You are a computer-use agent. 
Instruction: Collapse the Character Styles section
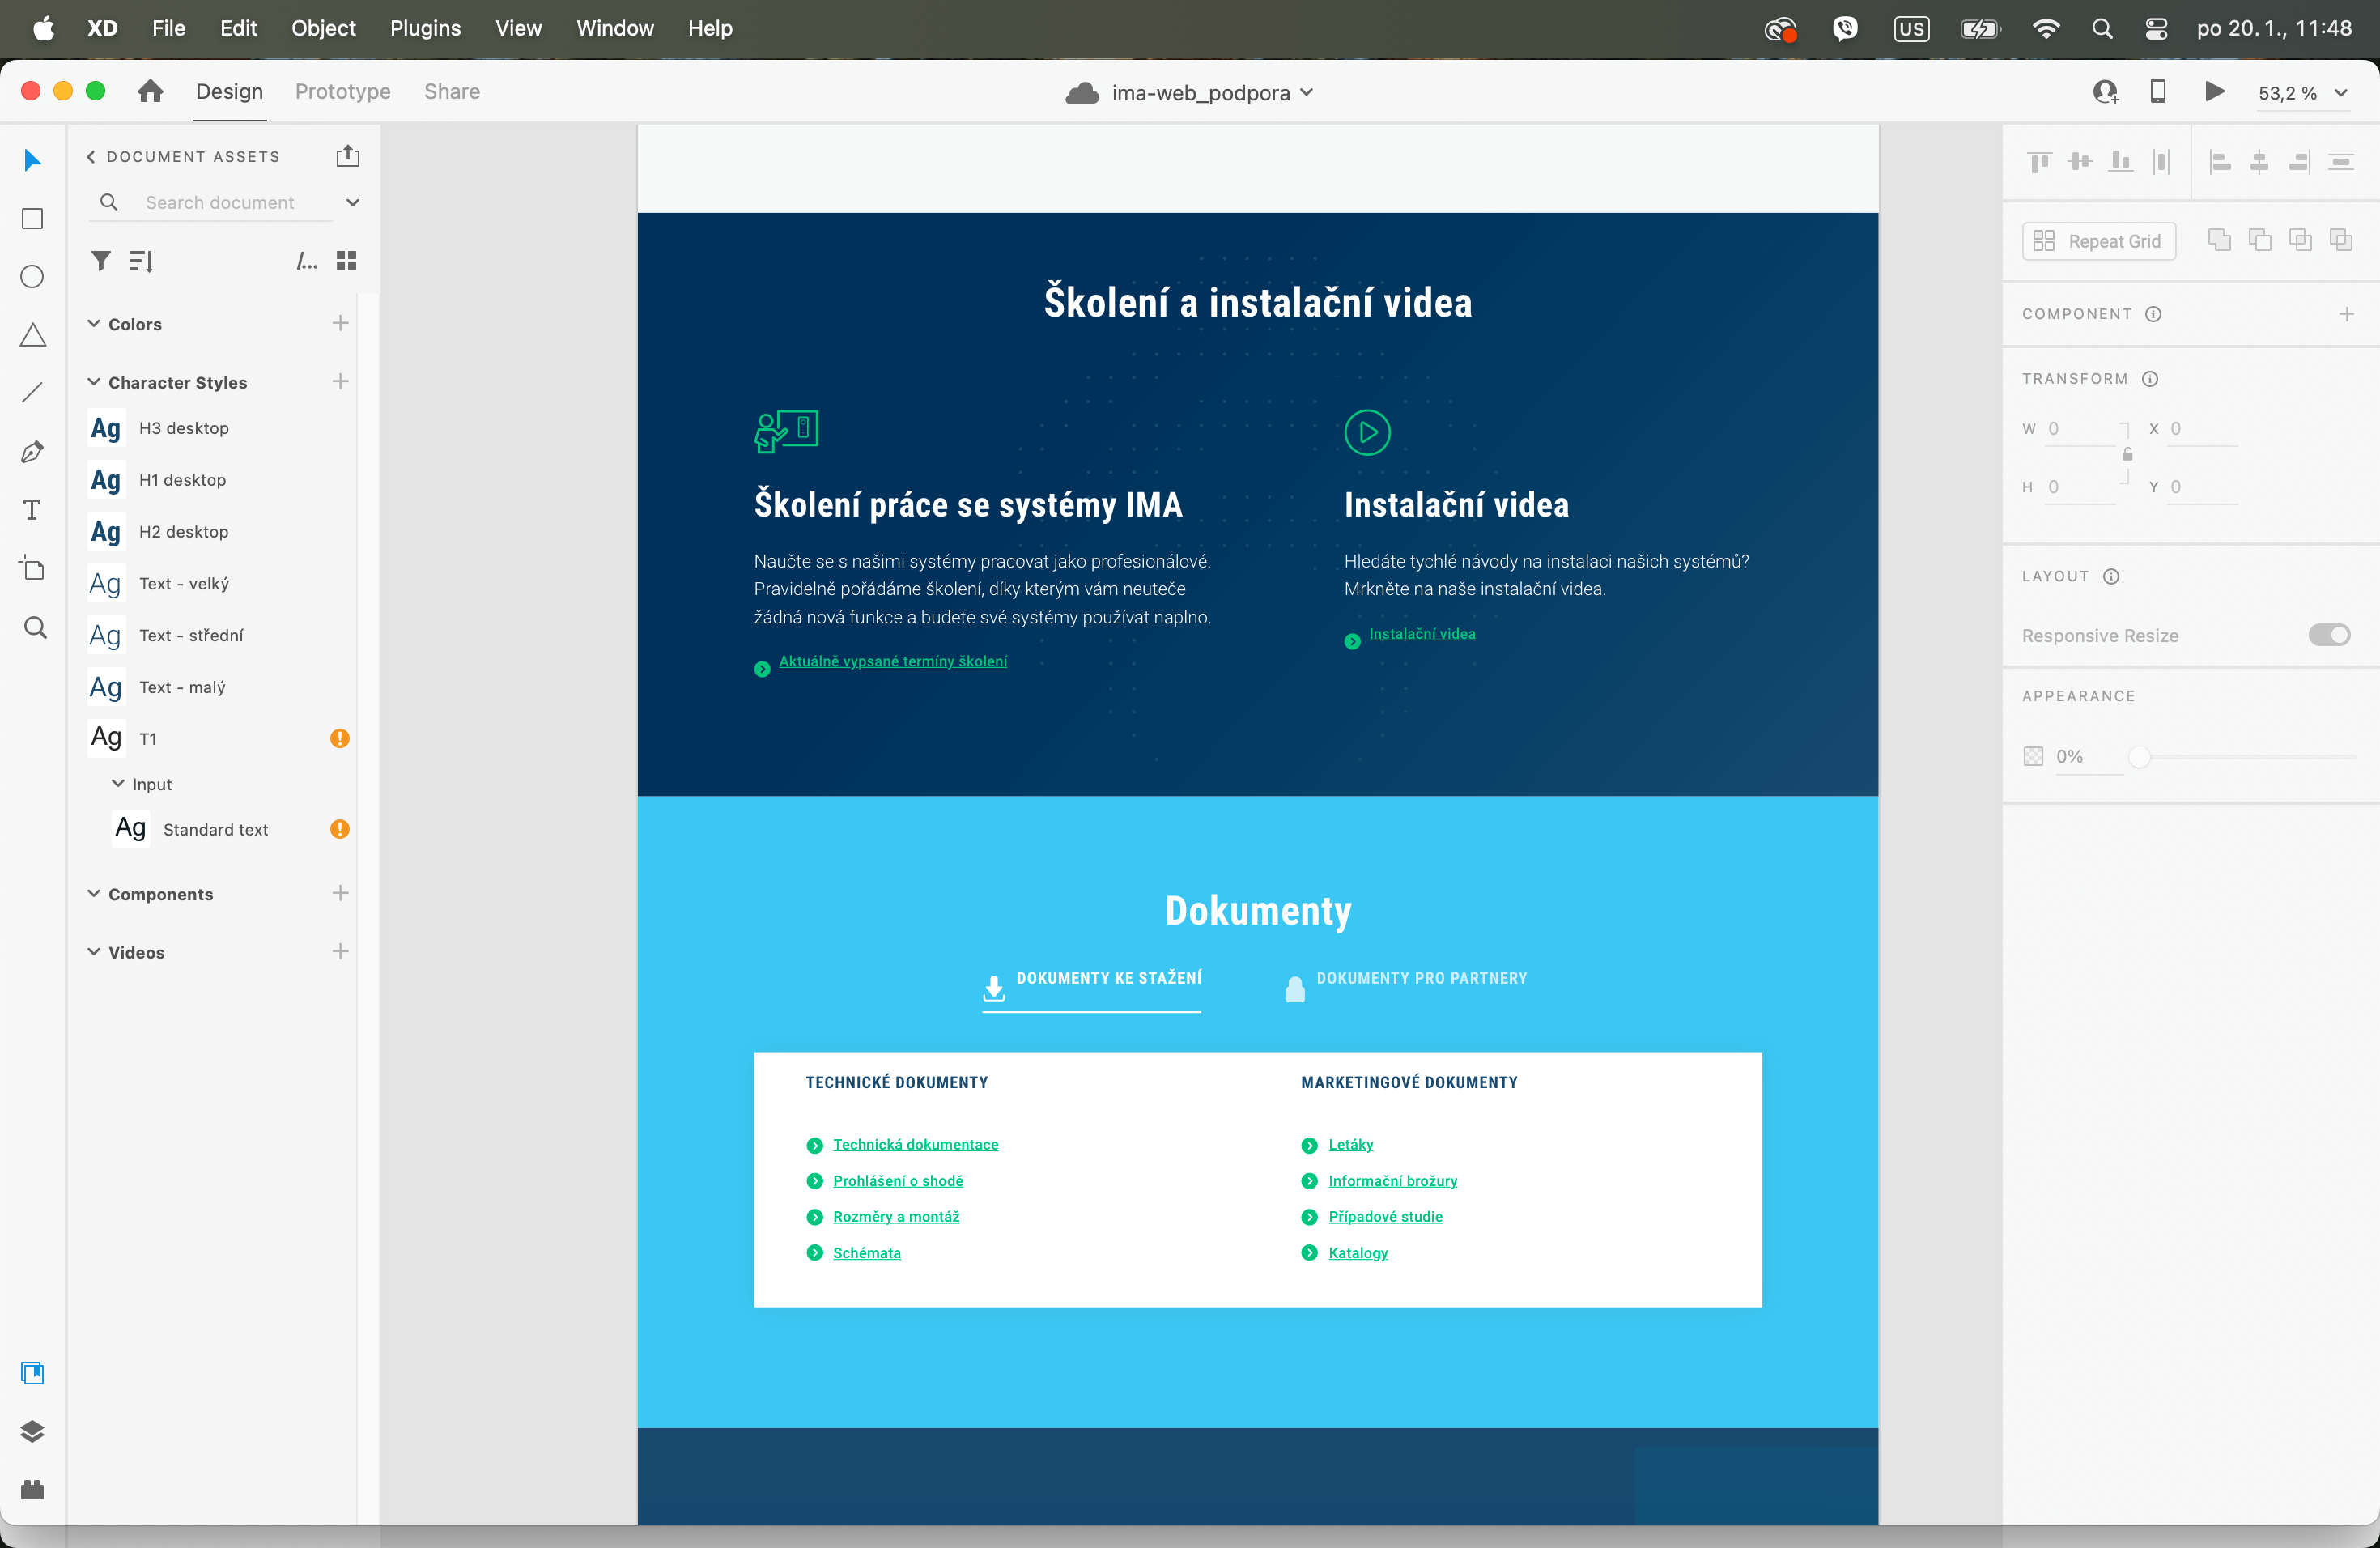coord(94,382)
